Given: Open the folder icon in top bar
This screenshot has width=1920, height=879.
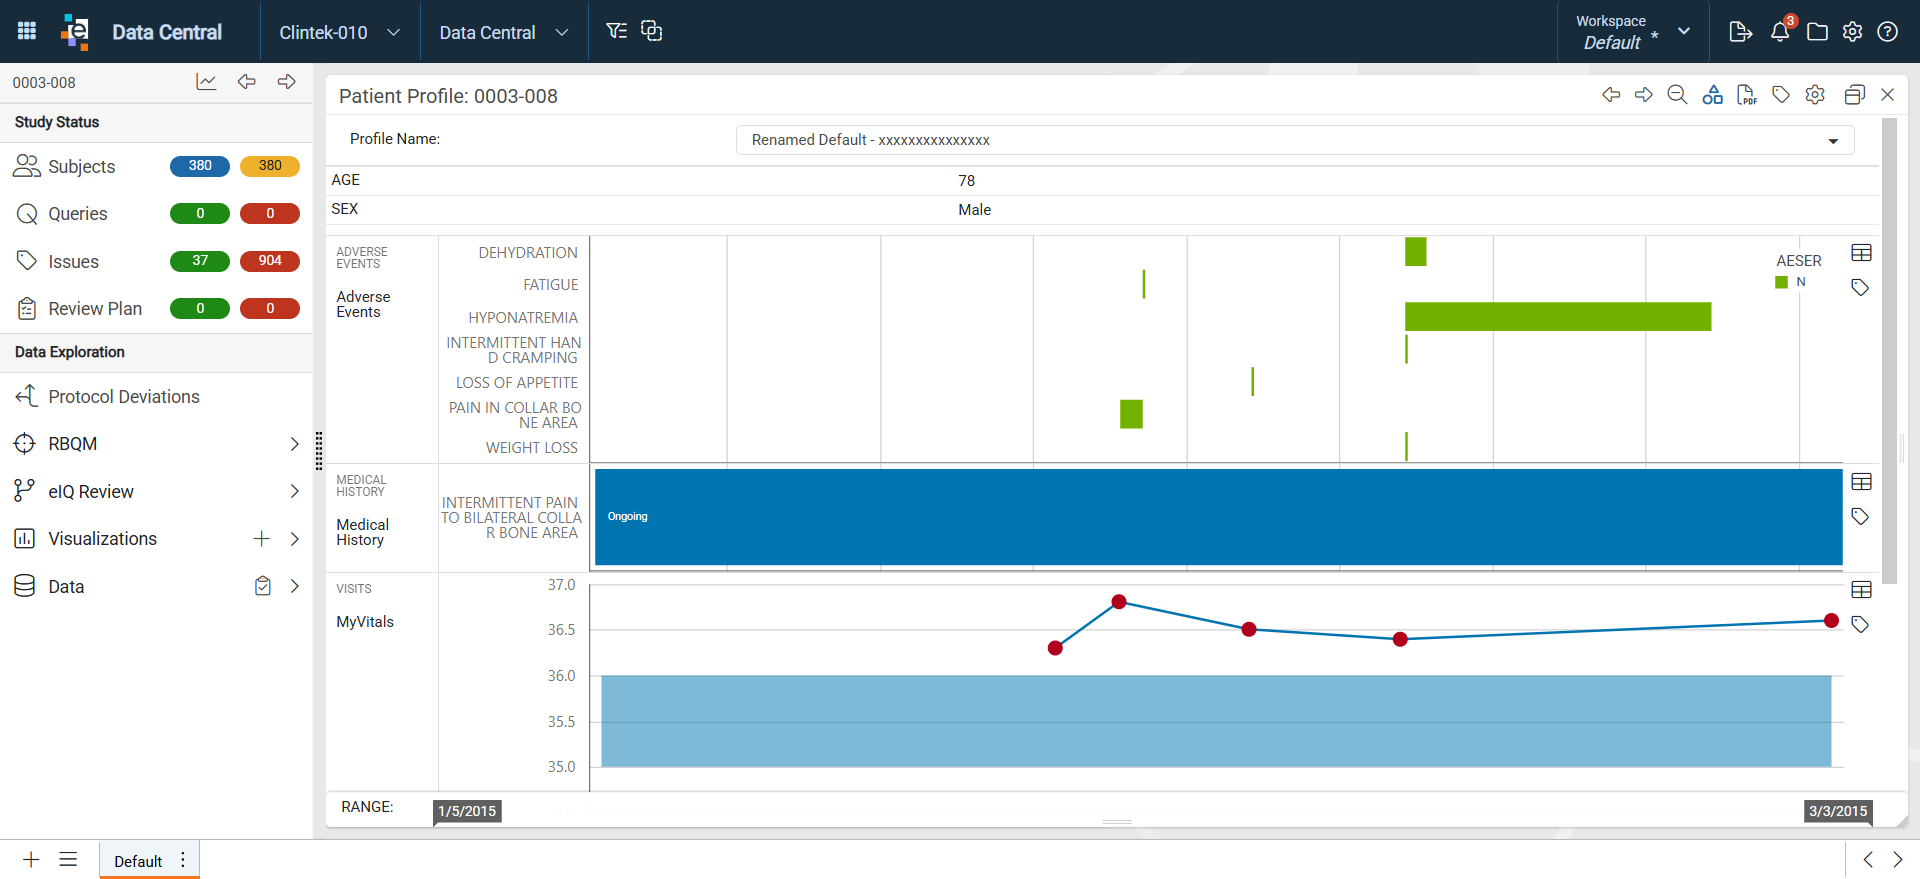Looking at the screenshot, I should click(1818, 32).
